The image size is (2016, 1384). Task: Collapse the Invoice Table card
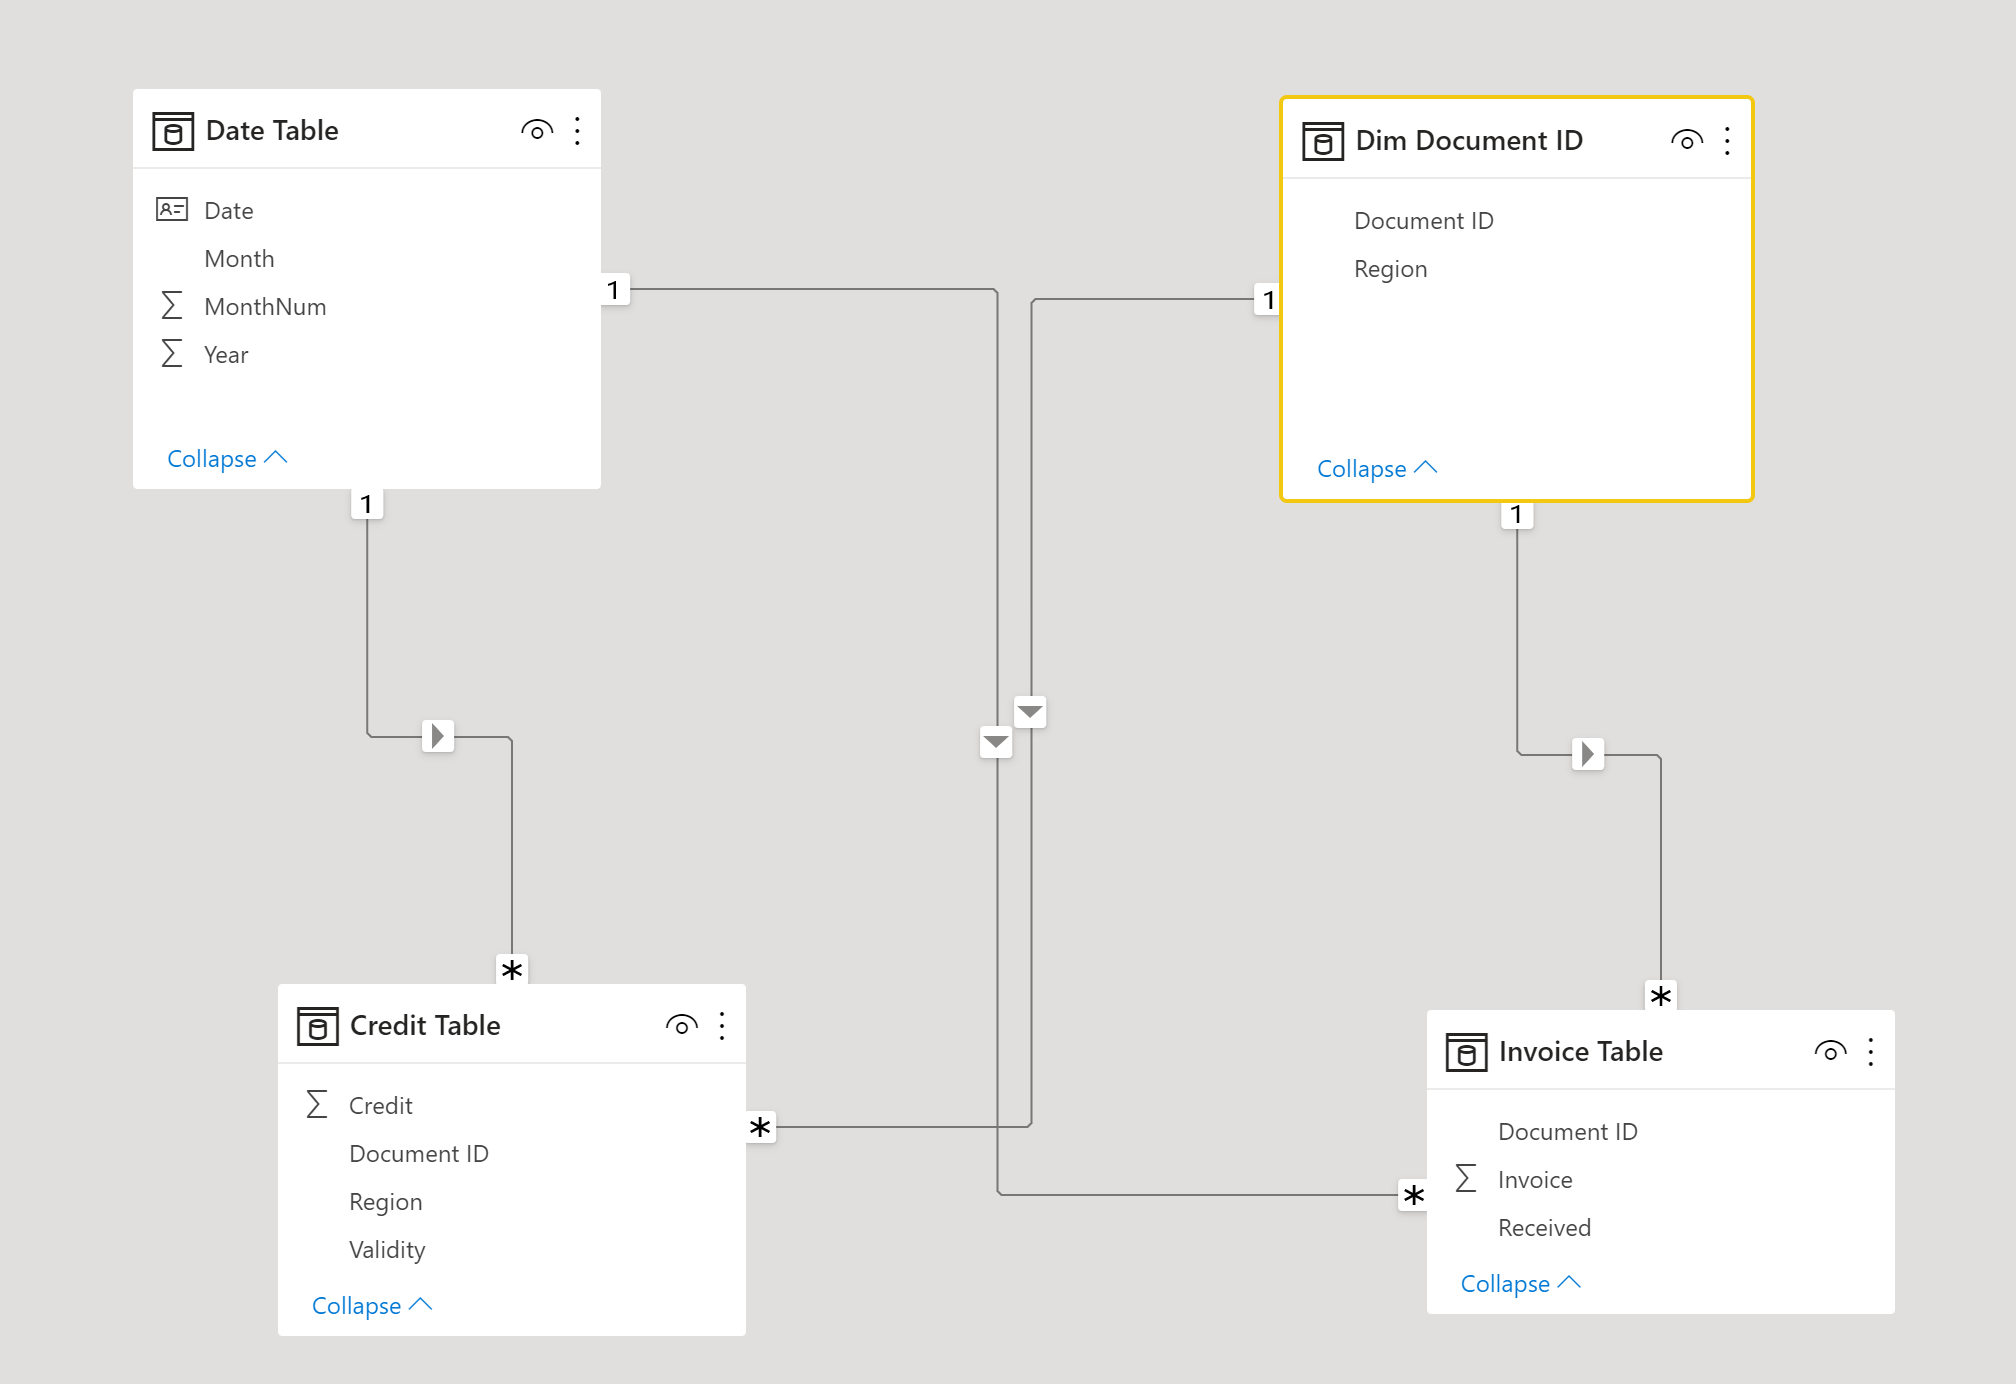coord(1521,1284)
